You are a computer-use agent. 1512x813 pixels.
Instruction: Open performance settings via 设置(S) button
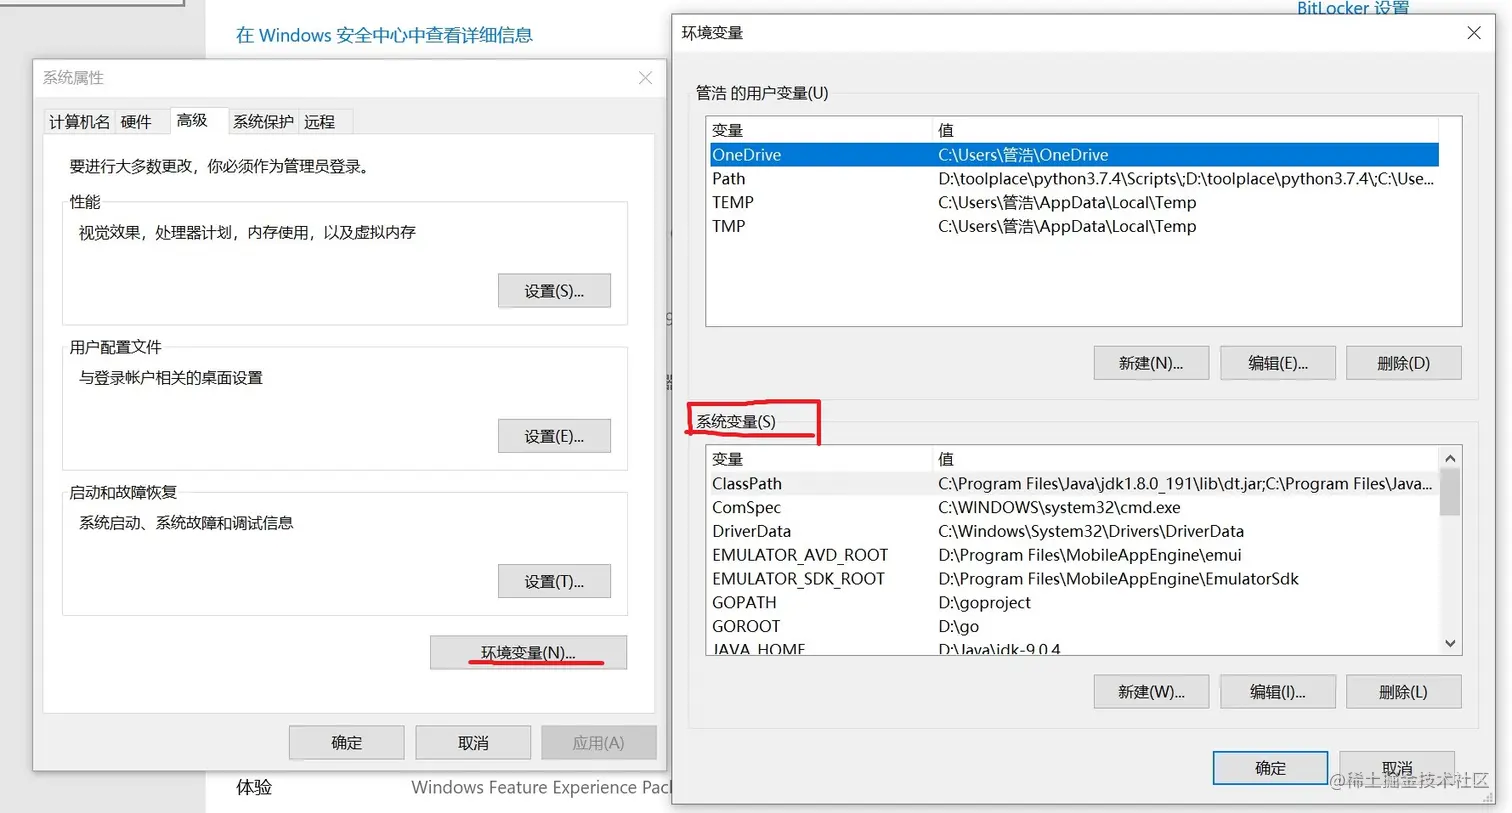click(554, 290)
